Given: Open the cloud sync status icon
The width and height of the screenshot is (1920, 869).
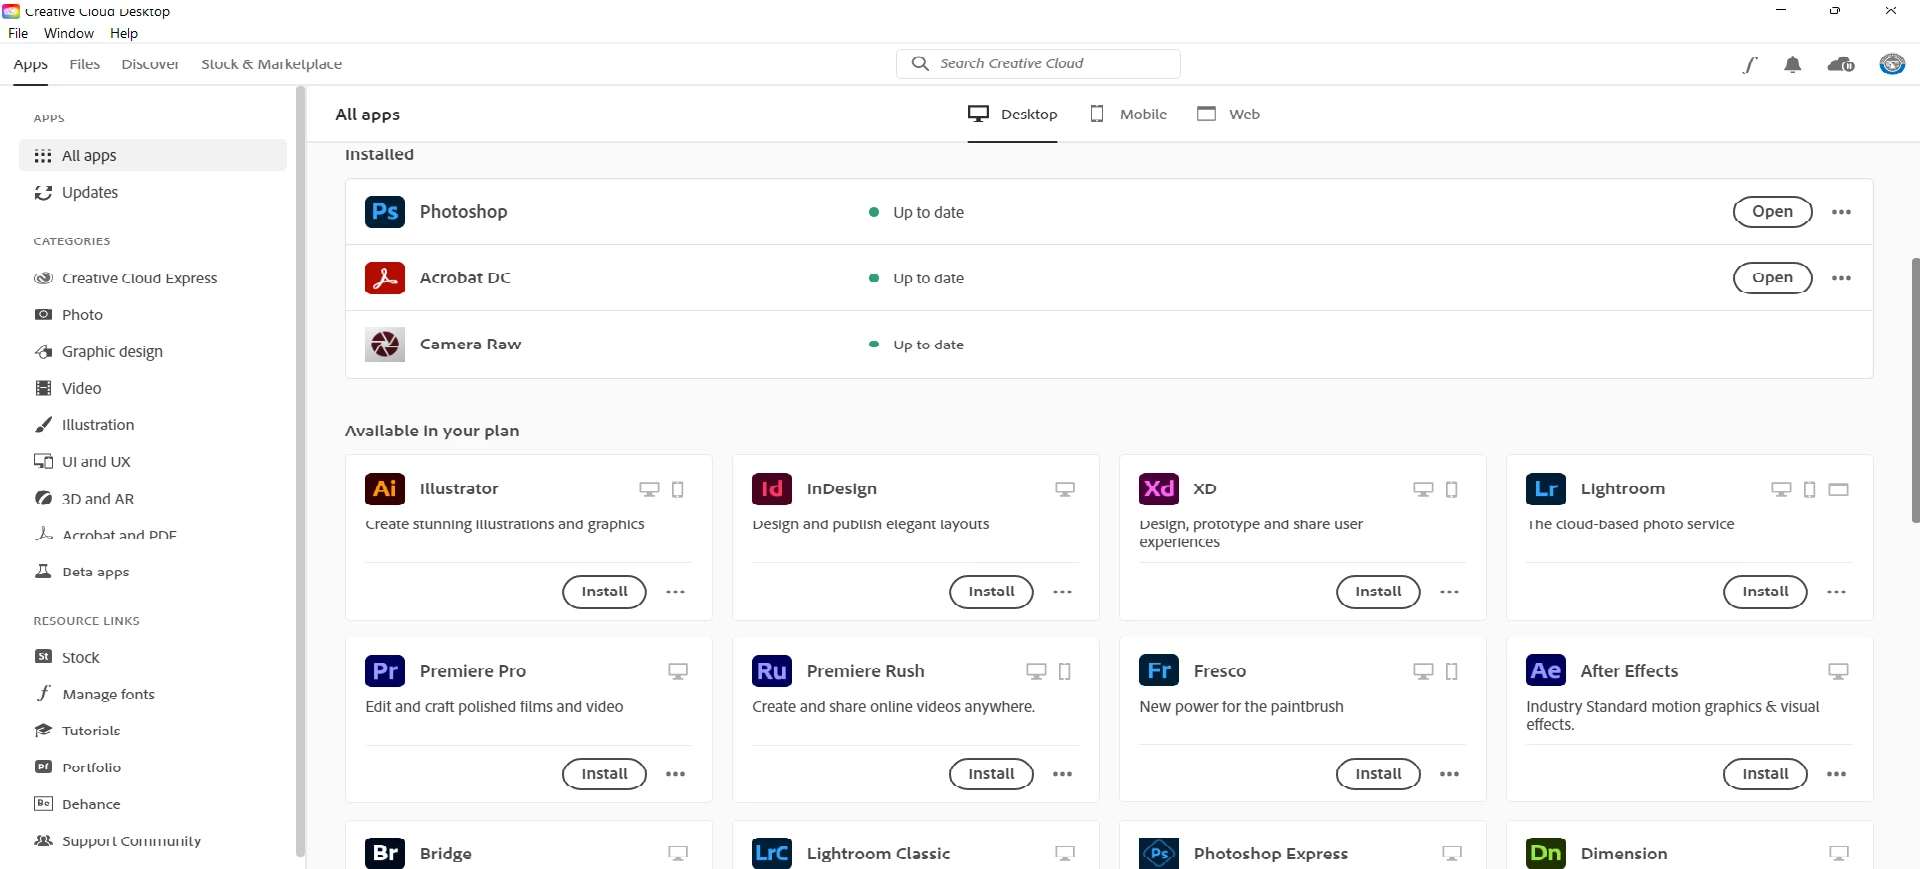Looking at the screenshot, I should pyautogui.click(x=1841, y=65).
